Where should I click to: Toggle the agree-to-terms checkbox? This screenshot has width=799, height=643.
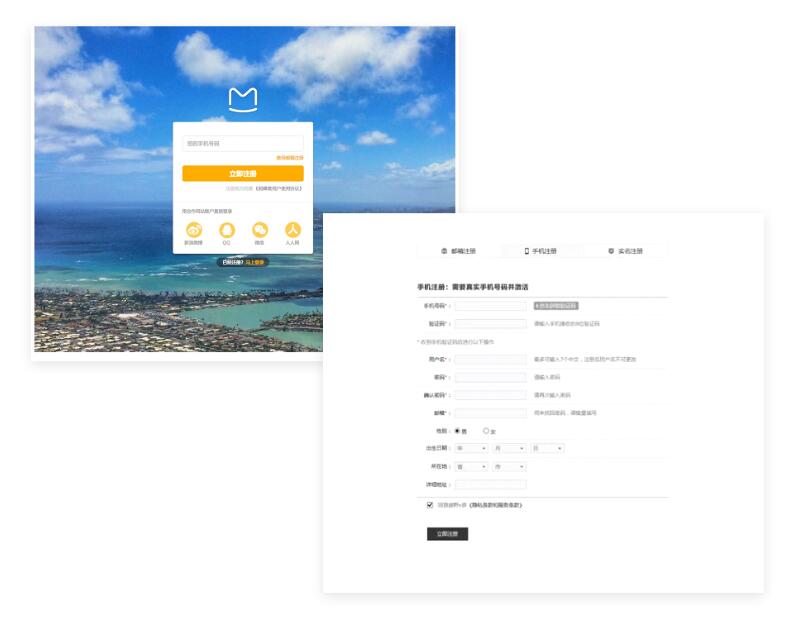tap(430, 505)
